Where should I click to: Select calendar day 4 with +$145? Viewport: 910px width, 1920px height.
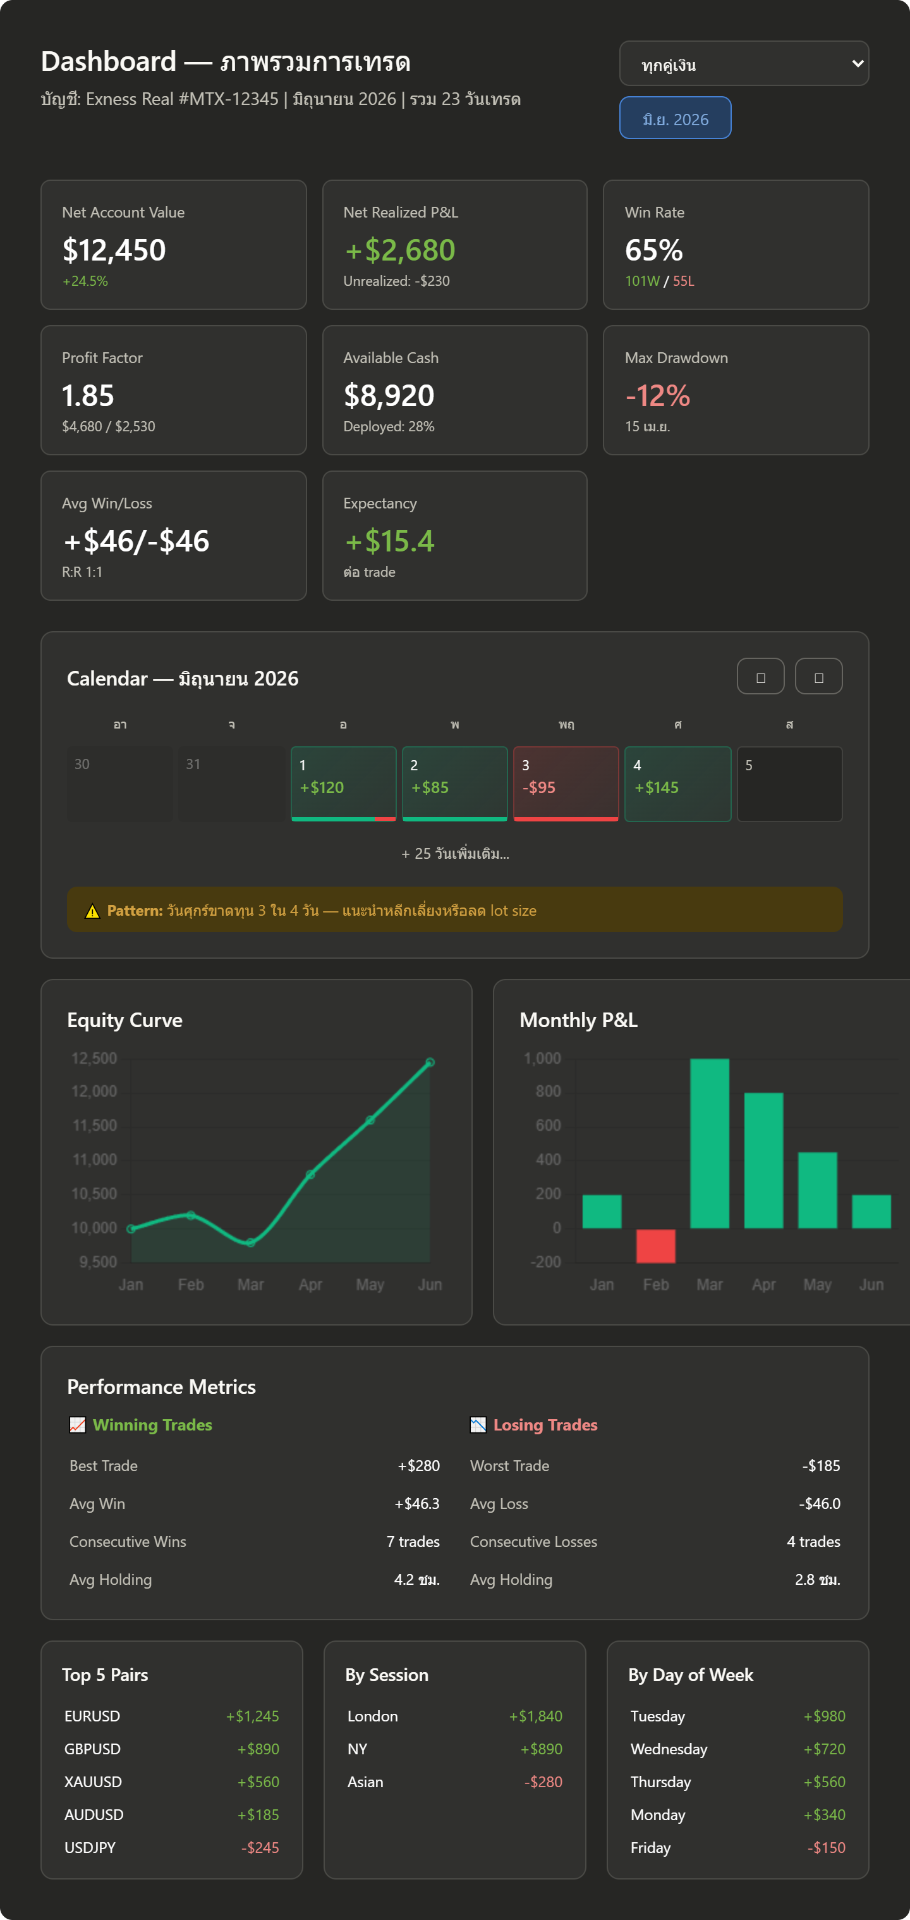coord(678,784)
